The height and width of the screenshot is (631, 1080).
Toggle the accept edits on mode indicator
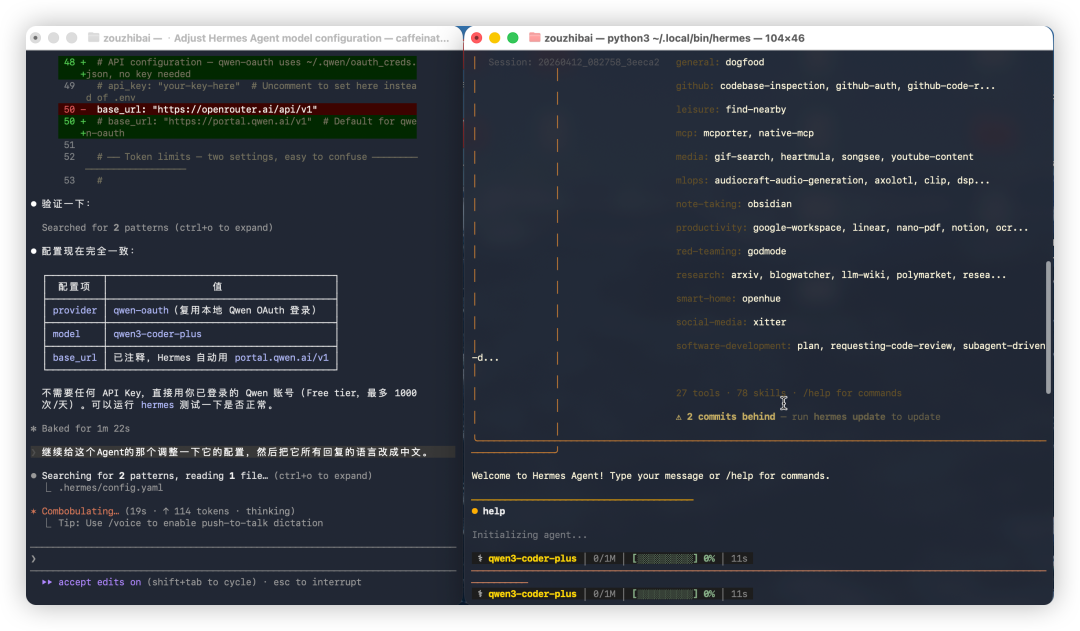click(99, 582)
